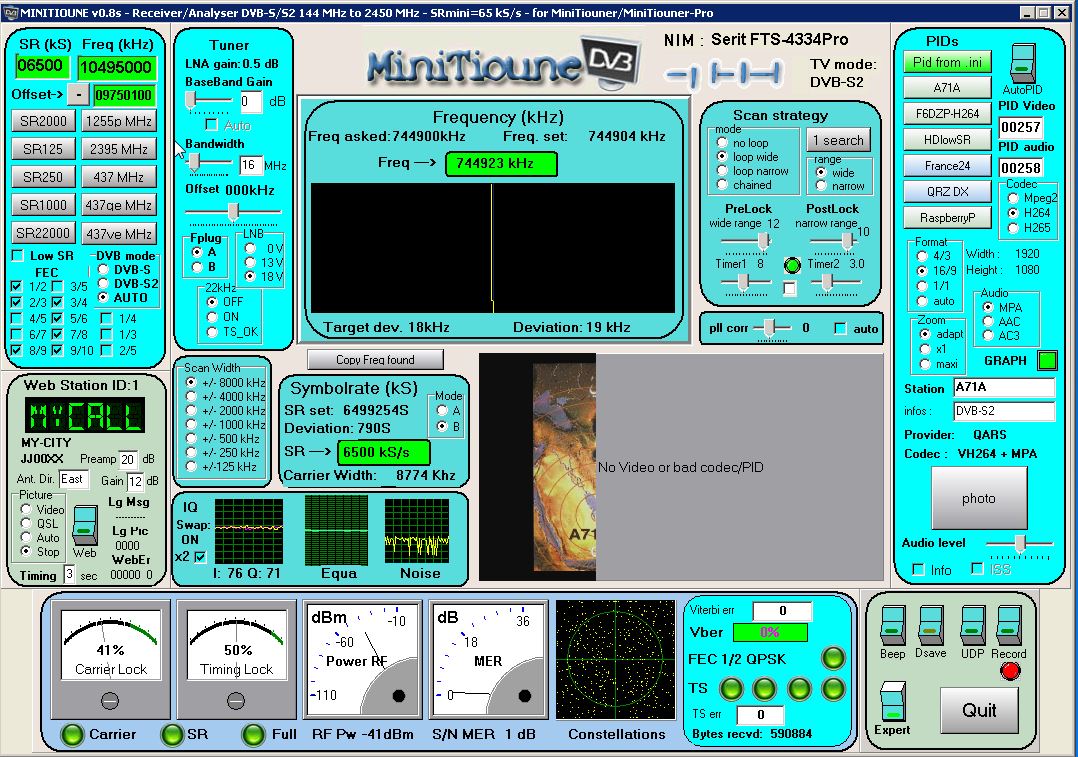Click the SR (kS) 06500 input field

(43, 66)
